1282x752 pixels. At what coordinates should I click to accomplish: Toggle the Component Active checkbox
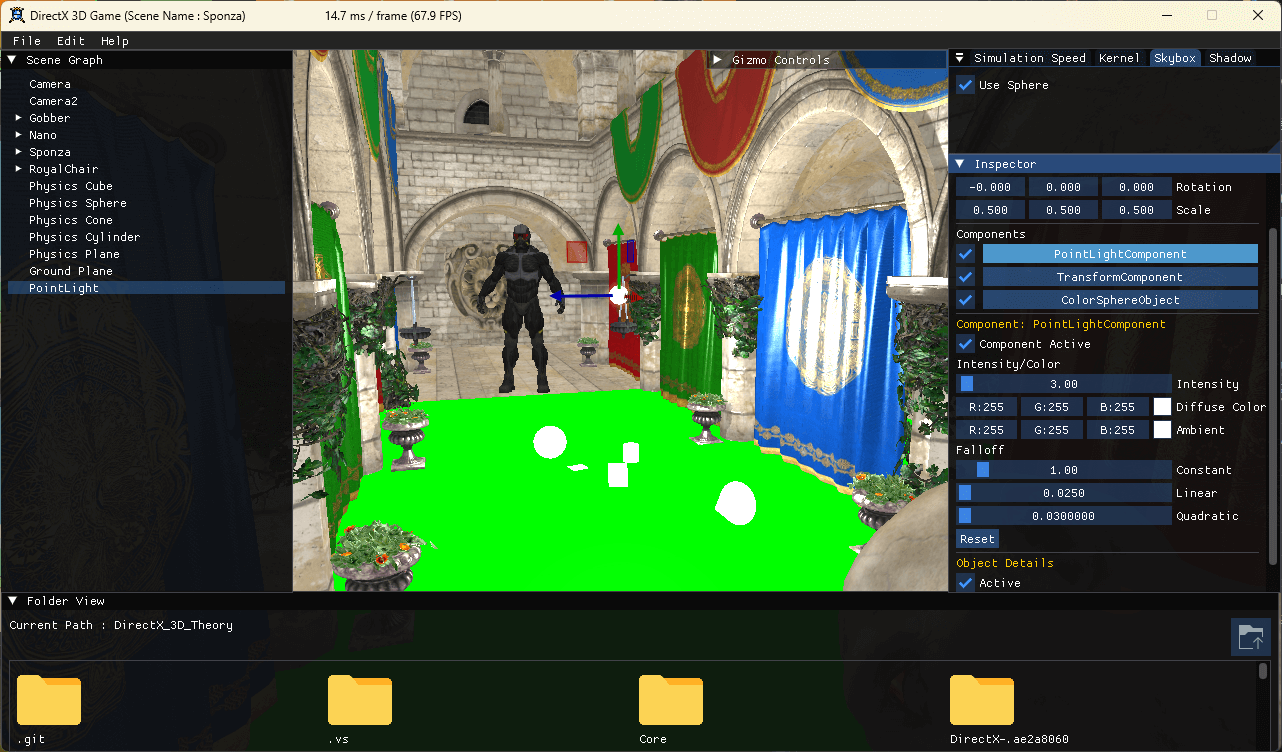tap(965, 344)
